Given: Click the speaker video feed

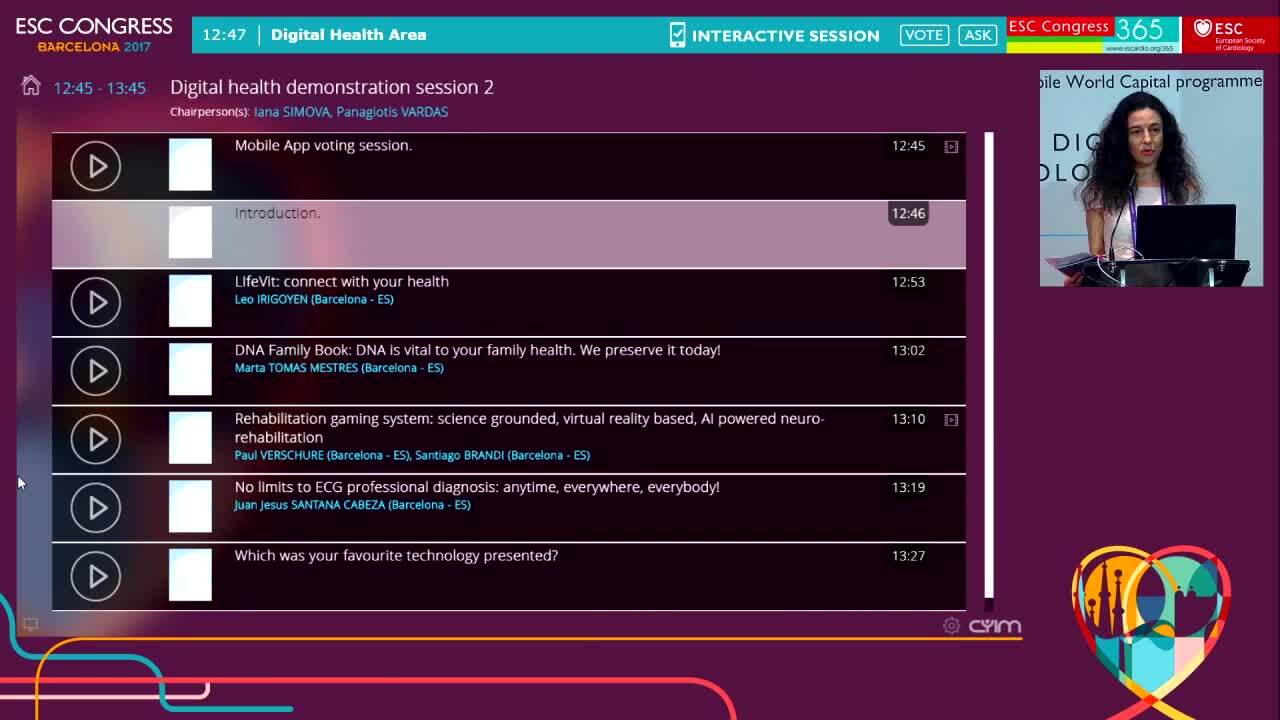Looking at the screenshot, I should [x=1151, y=179].
